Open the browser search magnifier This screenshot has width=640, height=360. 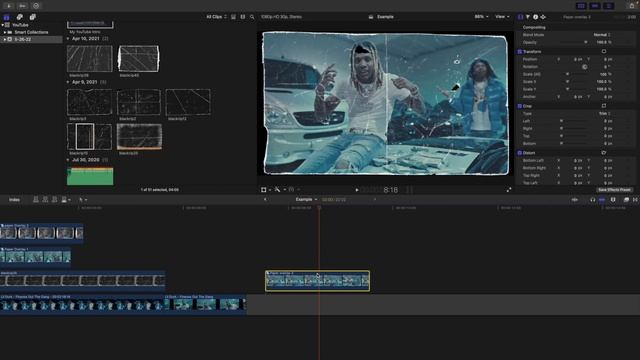[252, 17]
